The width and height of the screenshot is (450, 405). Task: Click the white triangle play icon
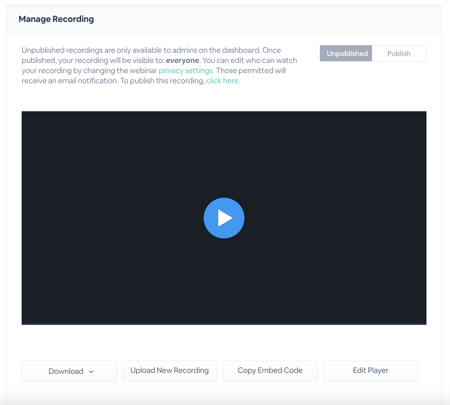225,218
